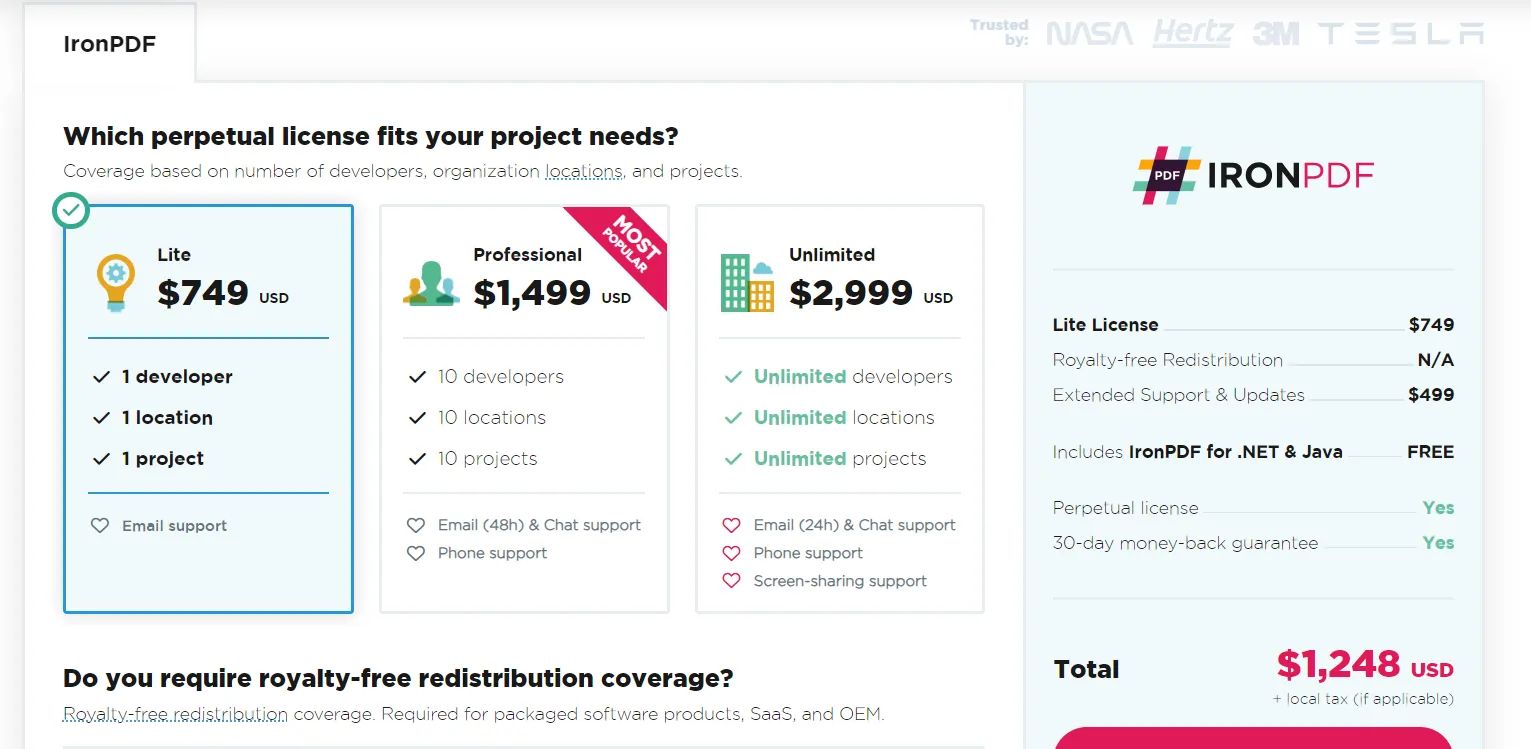Click Royalty-free Redistribution N/A row

(1253, 360)
